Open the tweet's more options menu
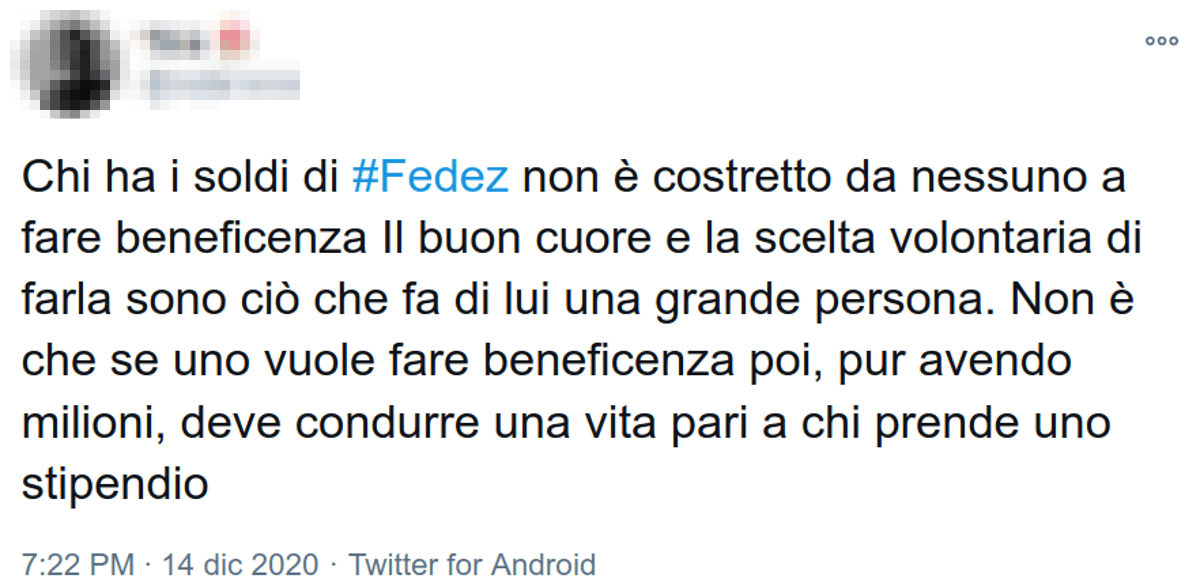Screen dimensions: 1200x586 [x=1162, y=41]
